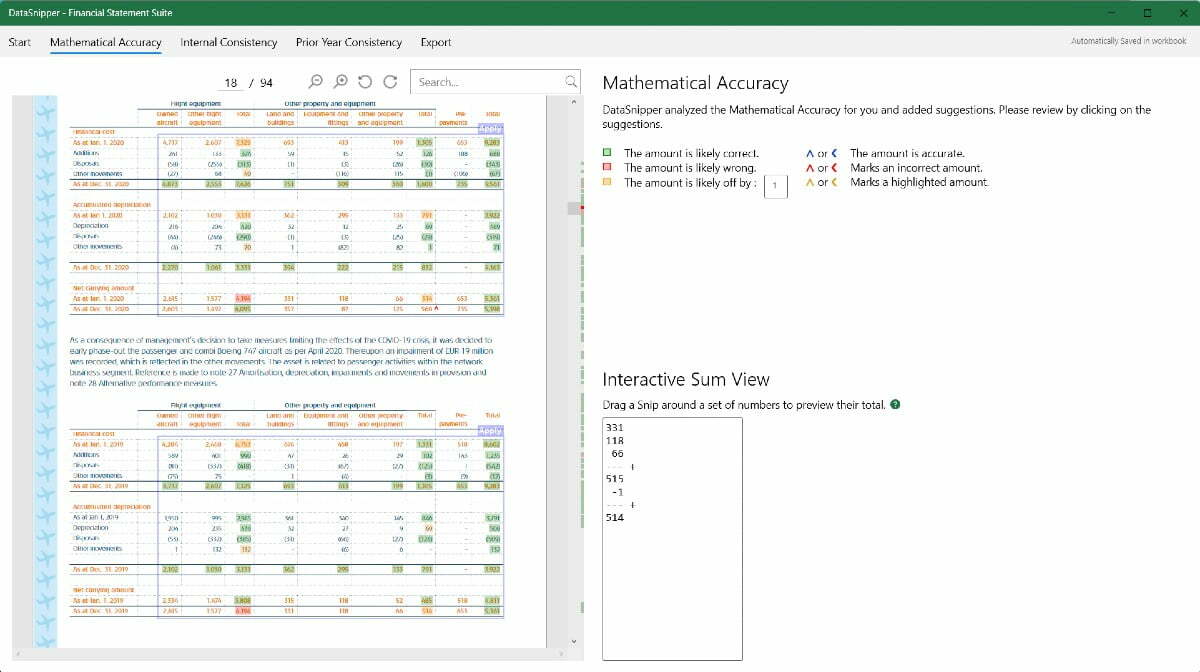Click the green likely correct legend square

[607, 154]
